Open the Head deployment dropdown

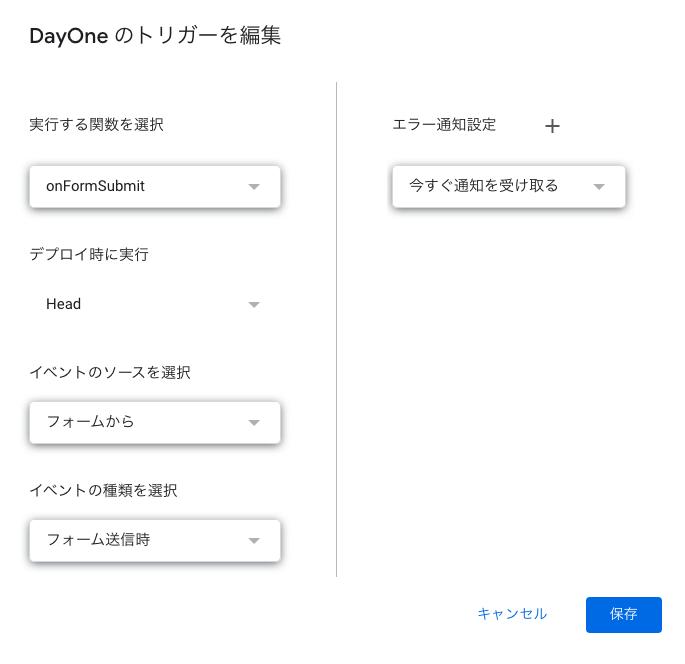[x=155, y=304]
